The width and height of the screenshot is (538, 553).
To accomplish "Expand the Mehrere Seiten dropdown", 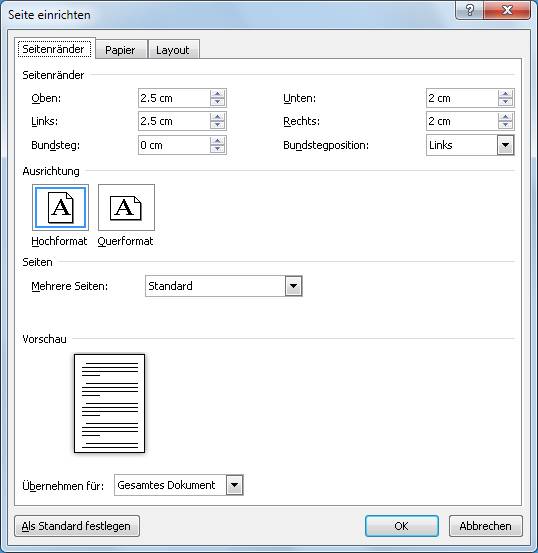I will coord(294,286).
